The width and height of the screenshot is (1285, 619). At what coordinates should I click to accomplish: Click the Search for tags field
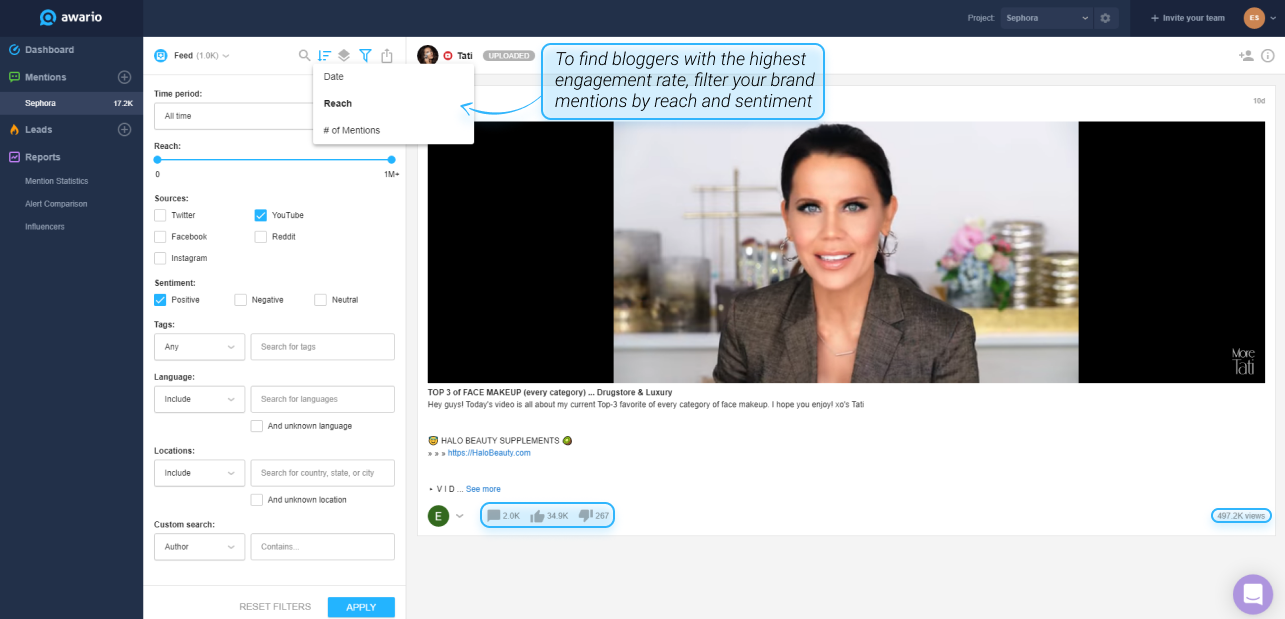tap(322, 347)
